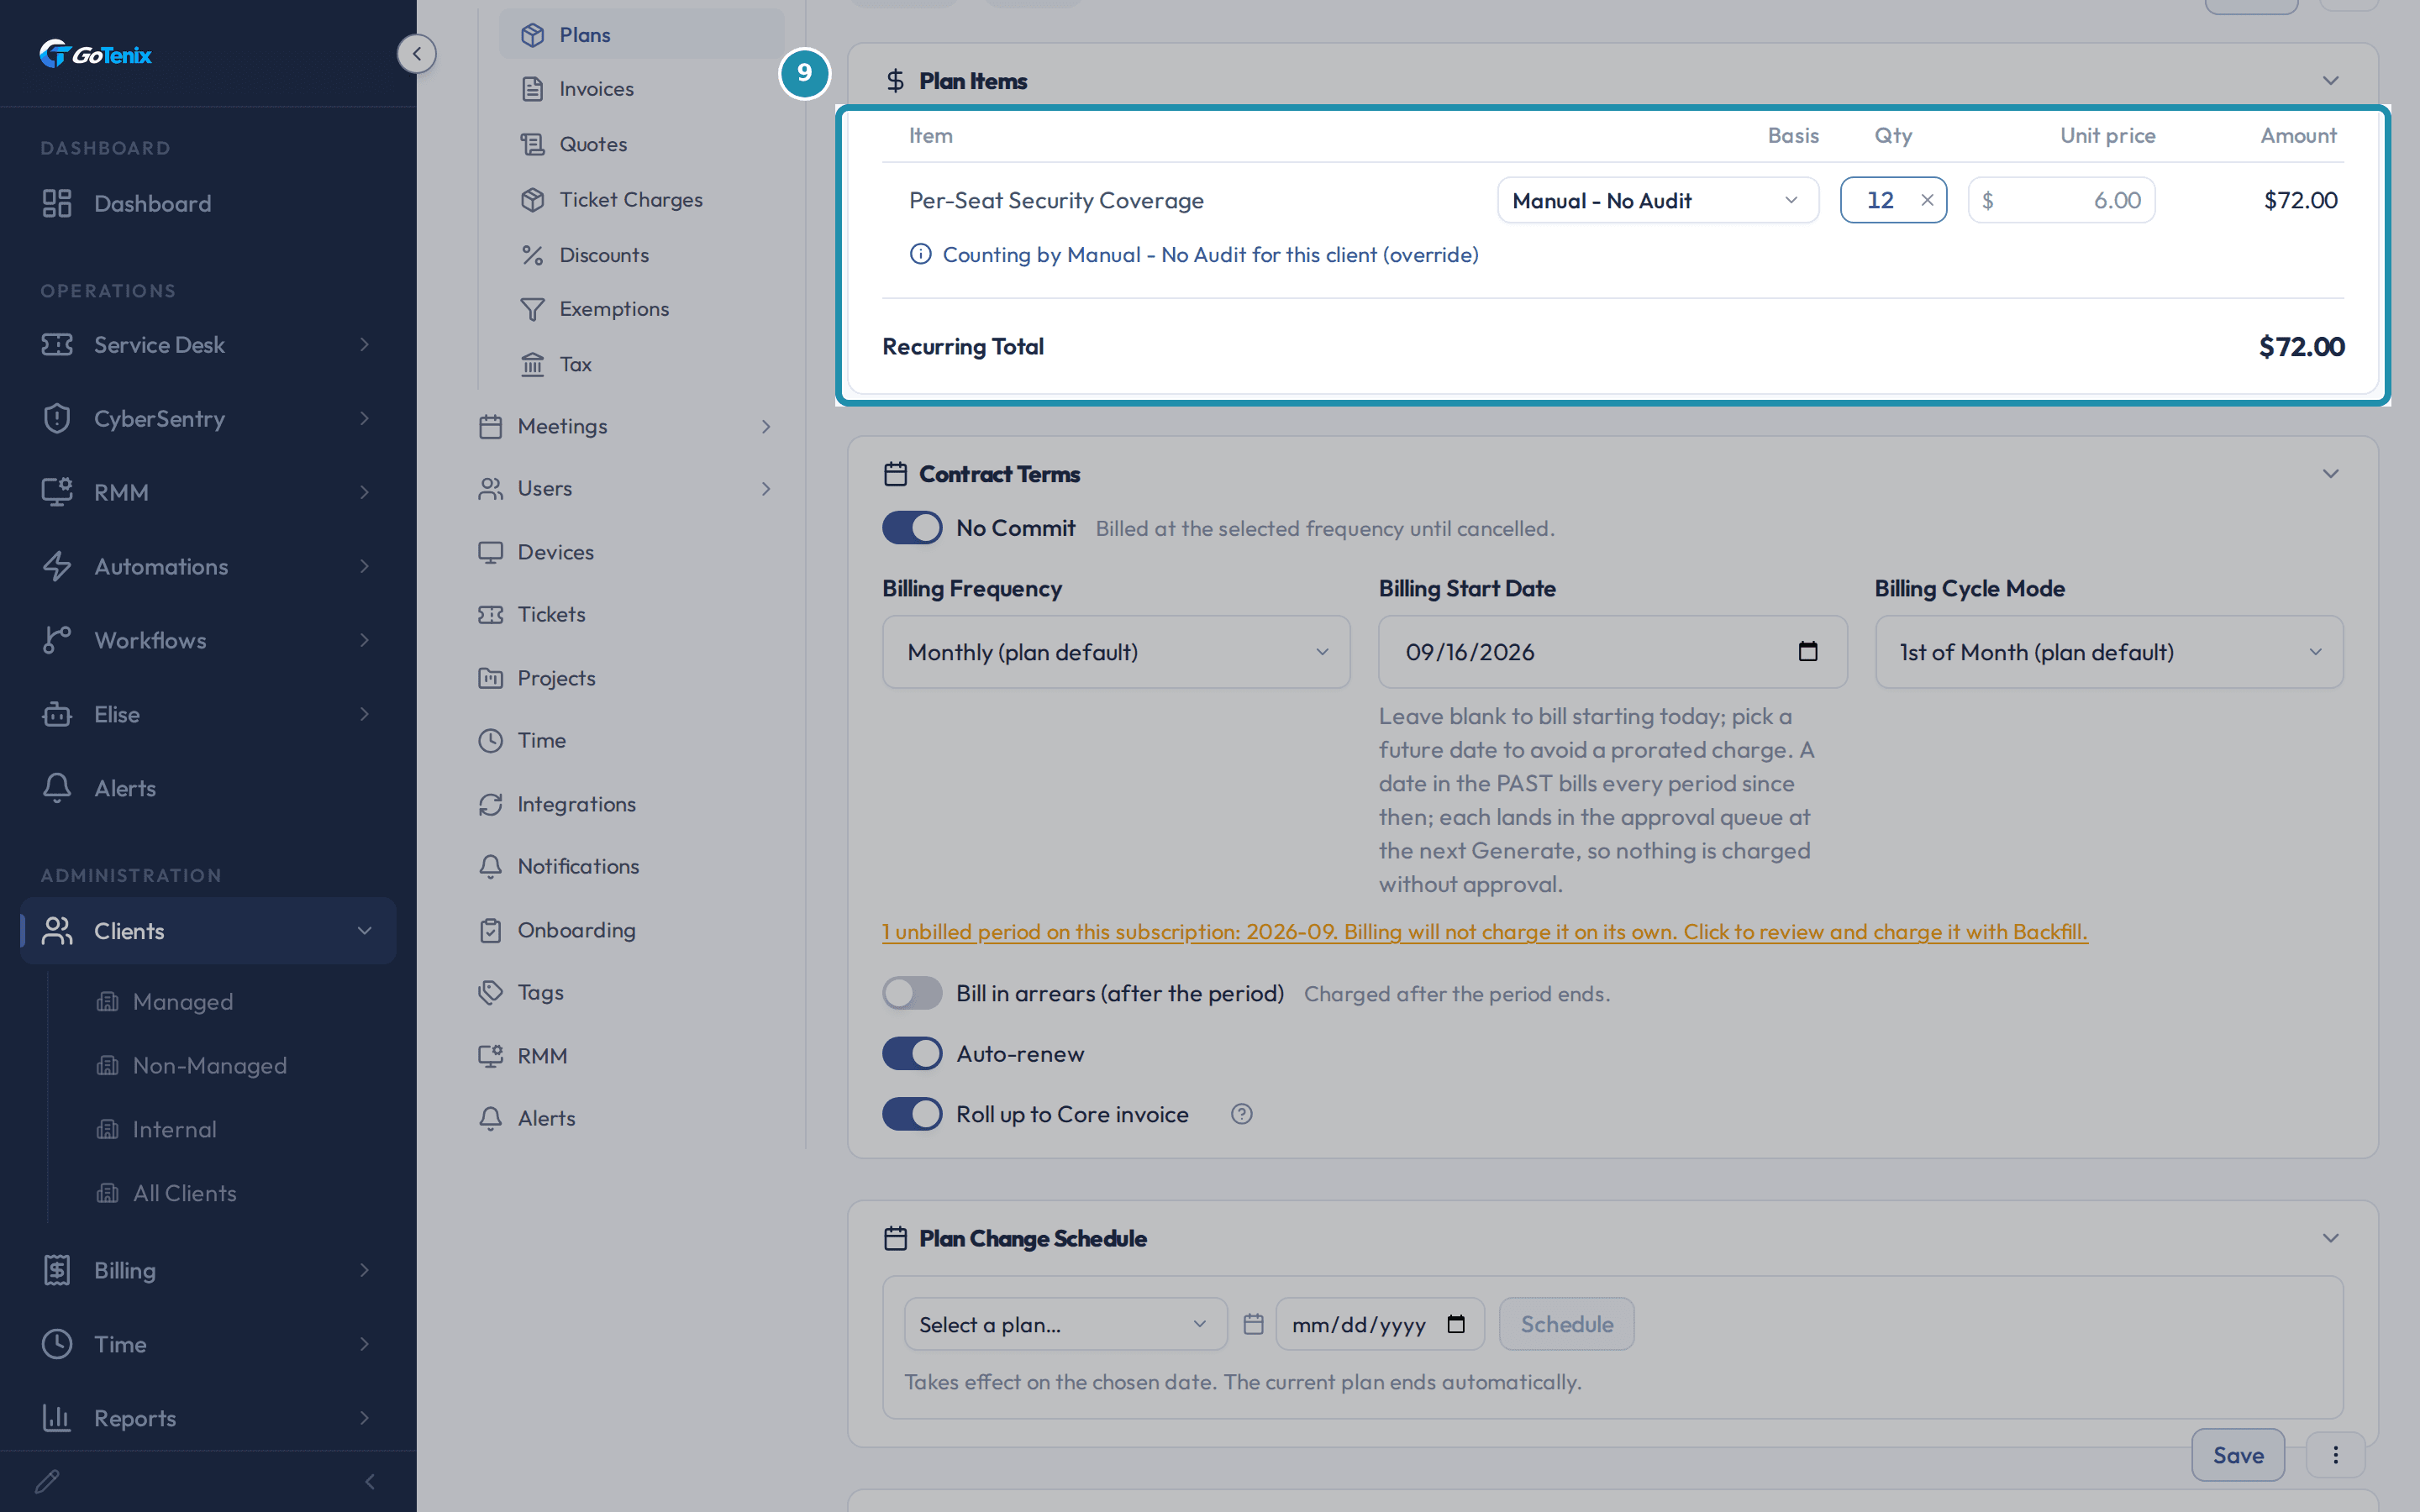Screen dimensions: 2420x1512
Task: Click the Discounts percent icon
Action: (532, 254)
